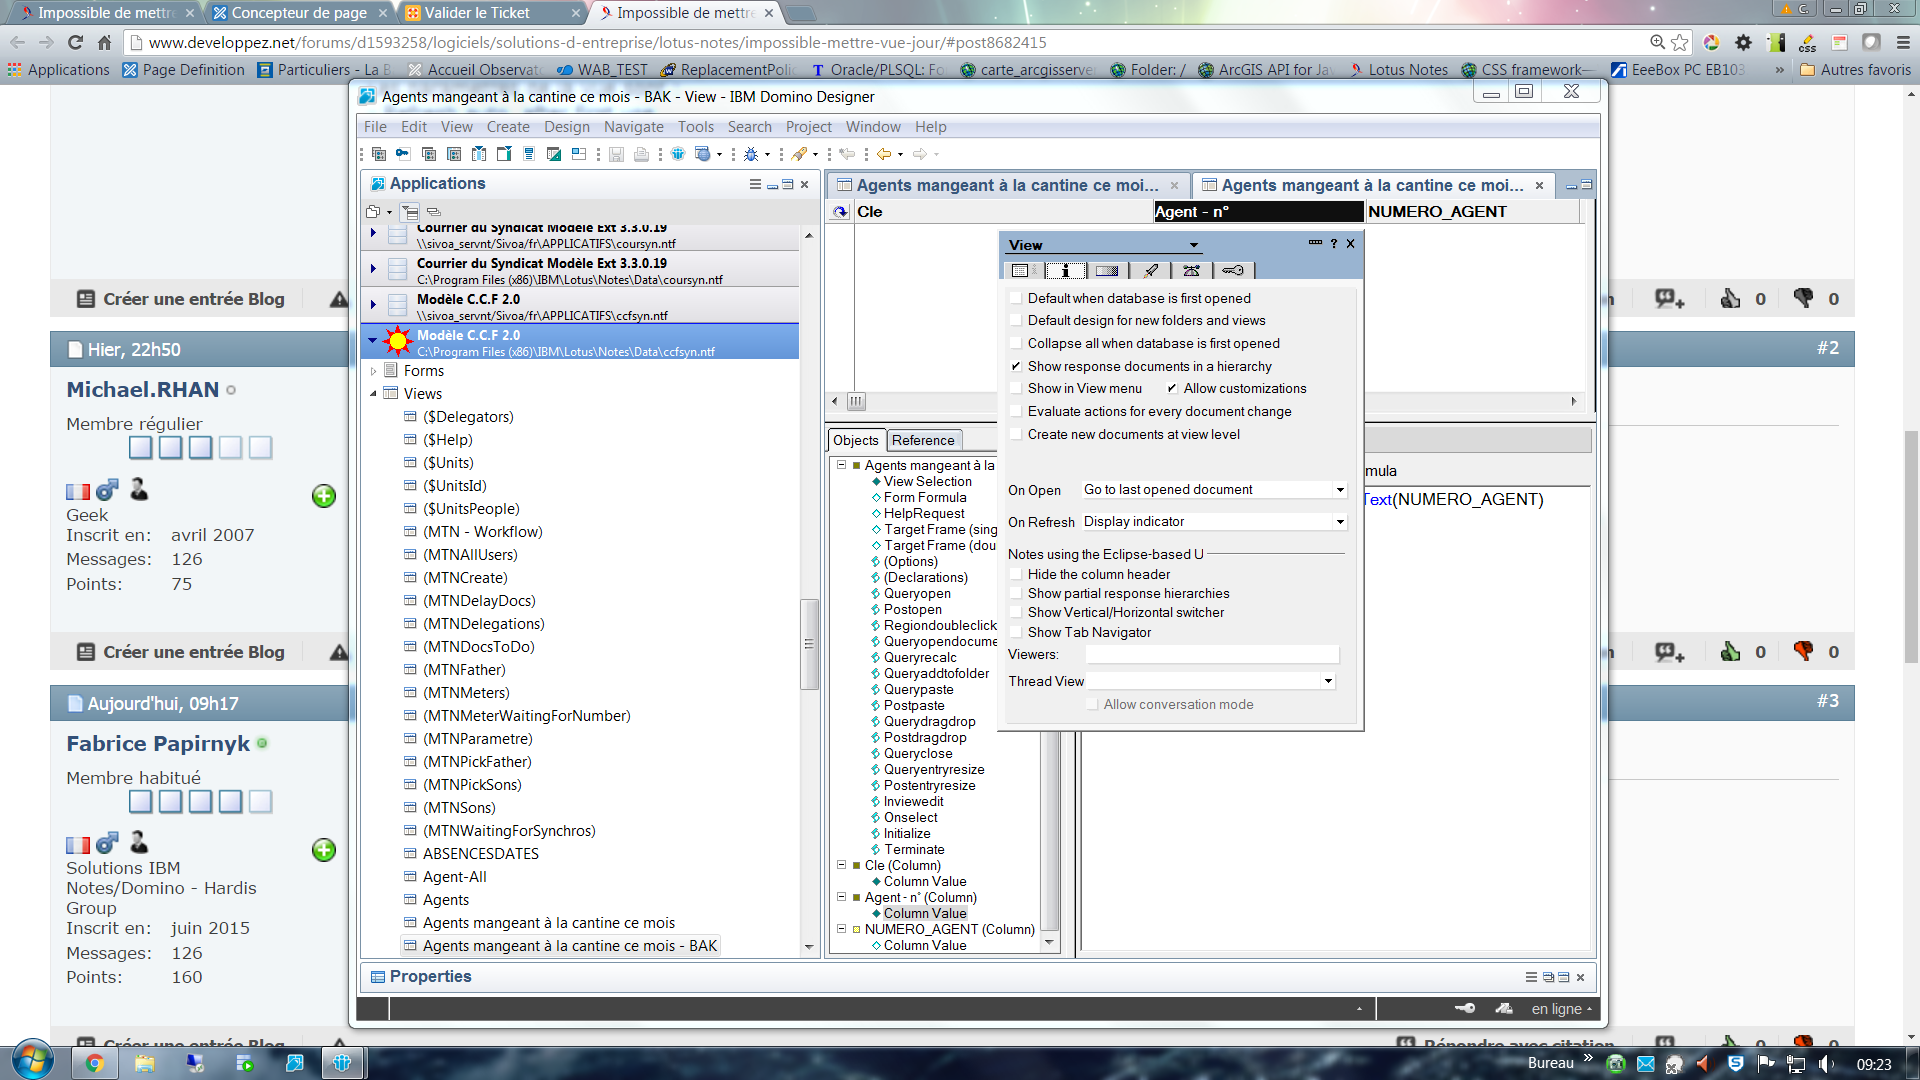Enable Default when database is first opened

(x=1016, y=298)
